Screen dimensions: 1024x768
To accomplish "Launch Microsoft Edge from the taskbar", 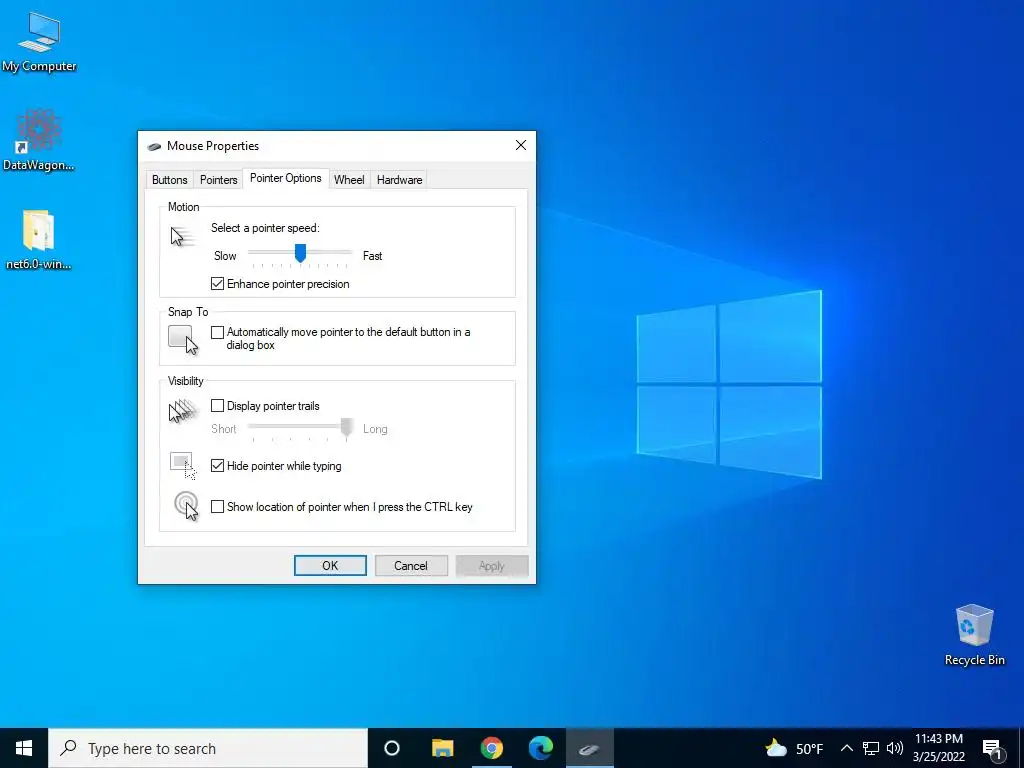I will tap(541, 748).
